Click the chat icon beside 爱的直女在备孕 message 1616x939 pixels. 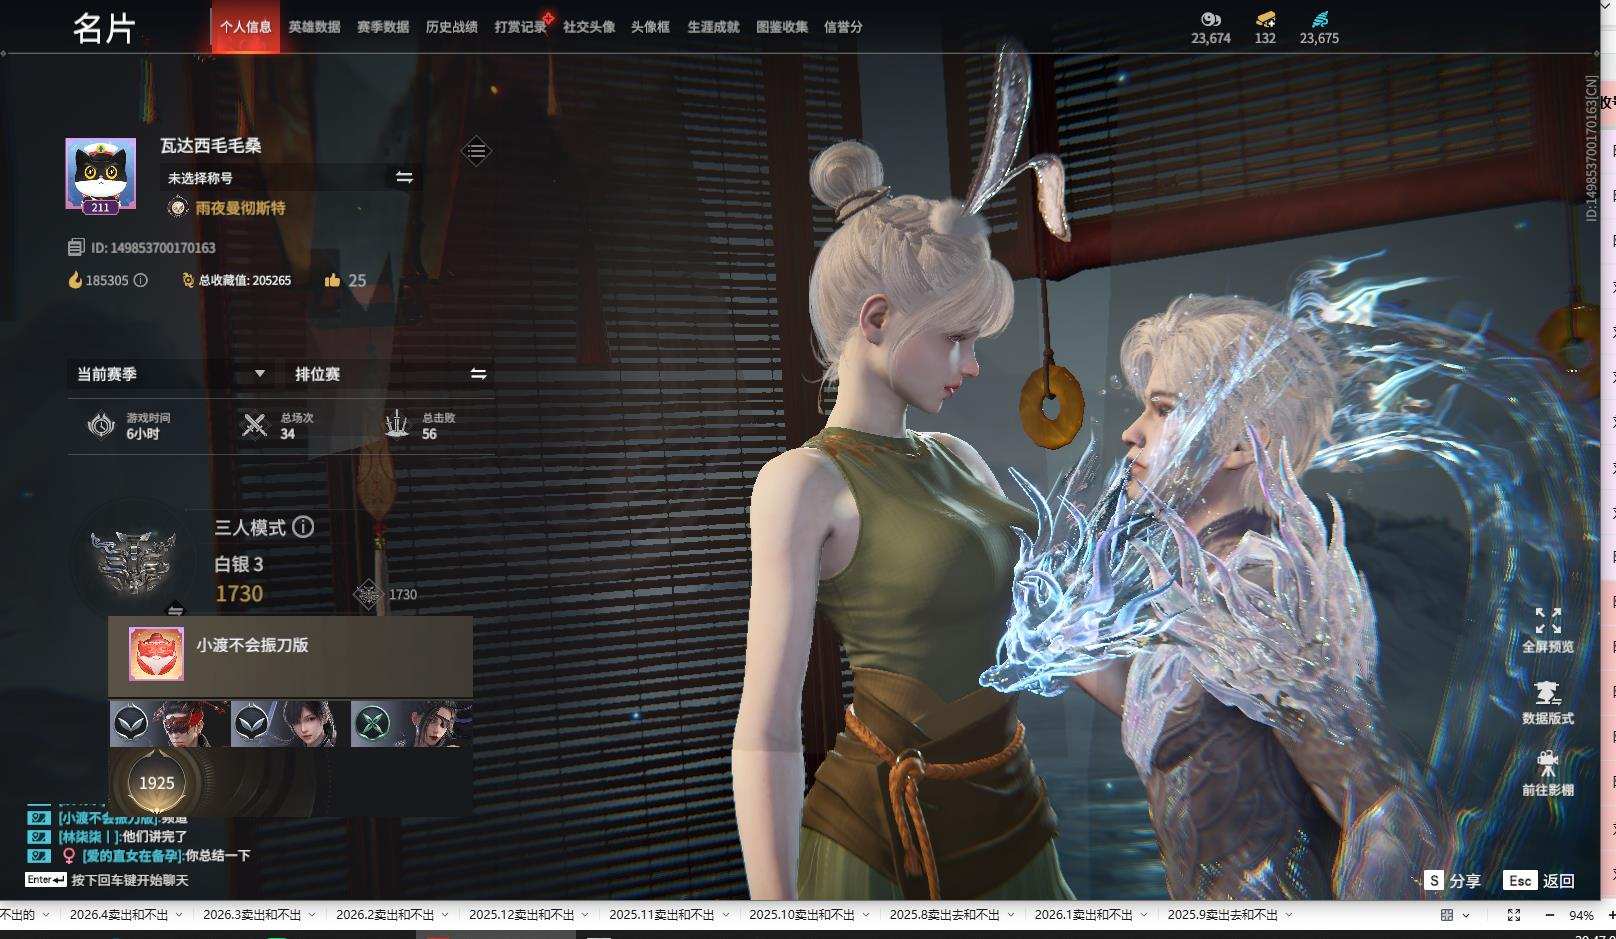[38, 855]
